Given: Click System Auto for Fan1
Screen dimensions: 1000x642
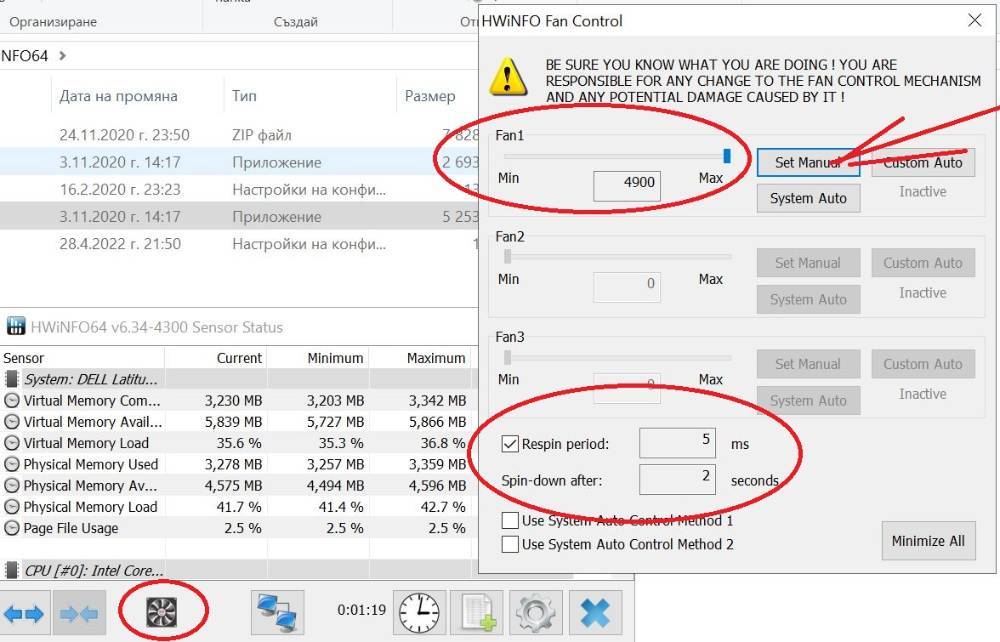Looking at the screenshot, I should point(808,198).
